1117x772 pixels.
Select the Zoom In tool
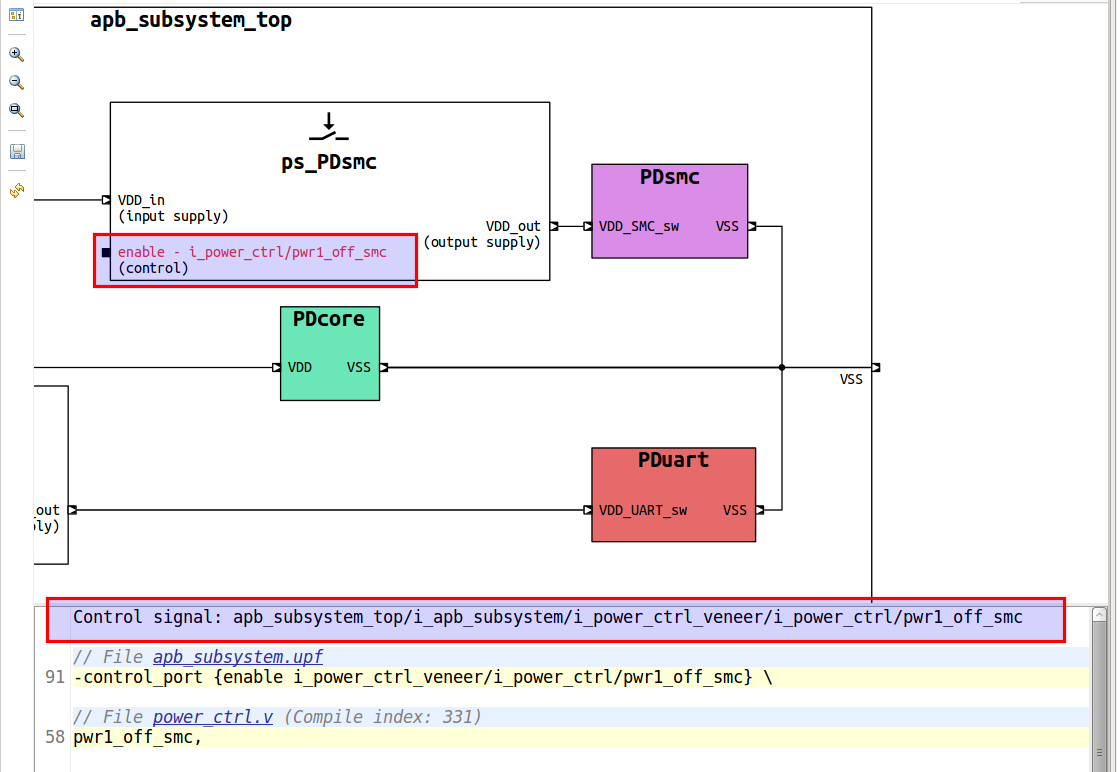tap(16, 54)
